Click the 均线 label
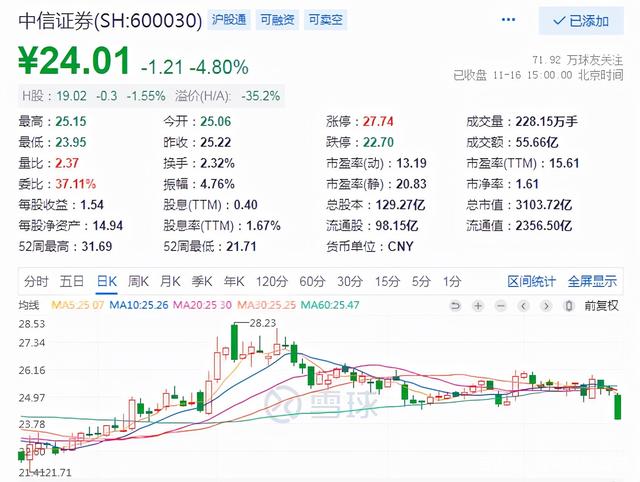The image size is (640, 482). coord(29,305)
